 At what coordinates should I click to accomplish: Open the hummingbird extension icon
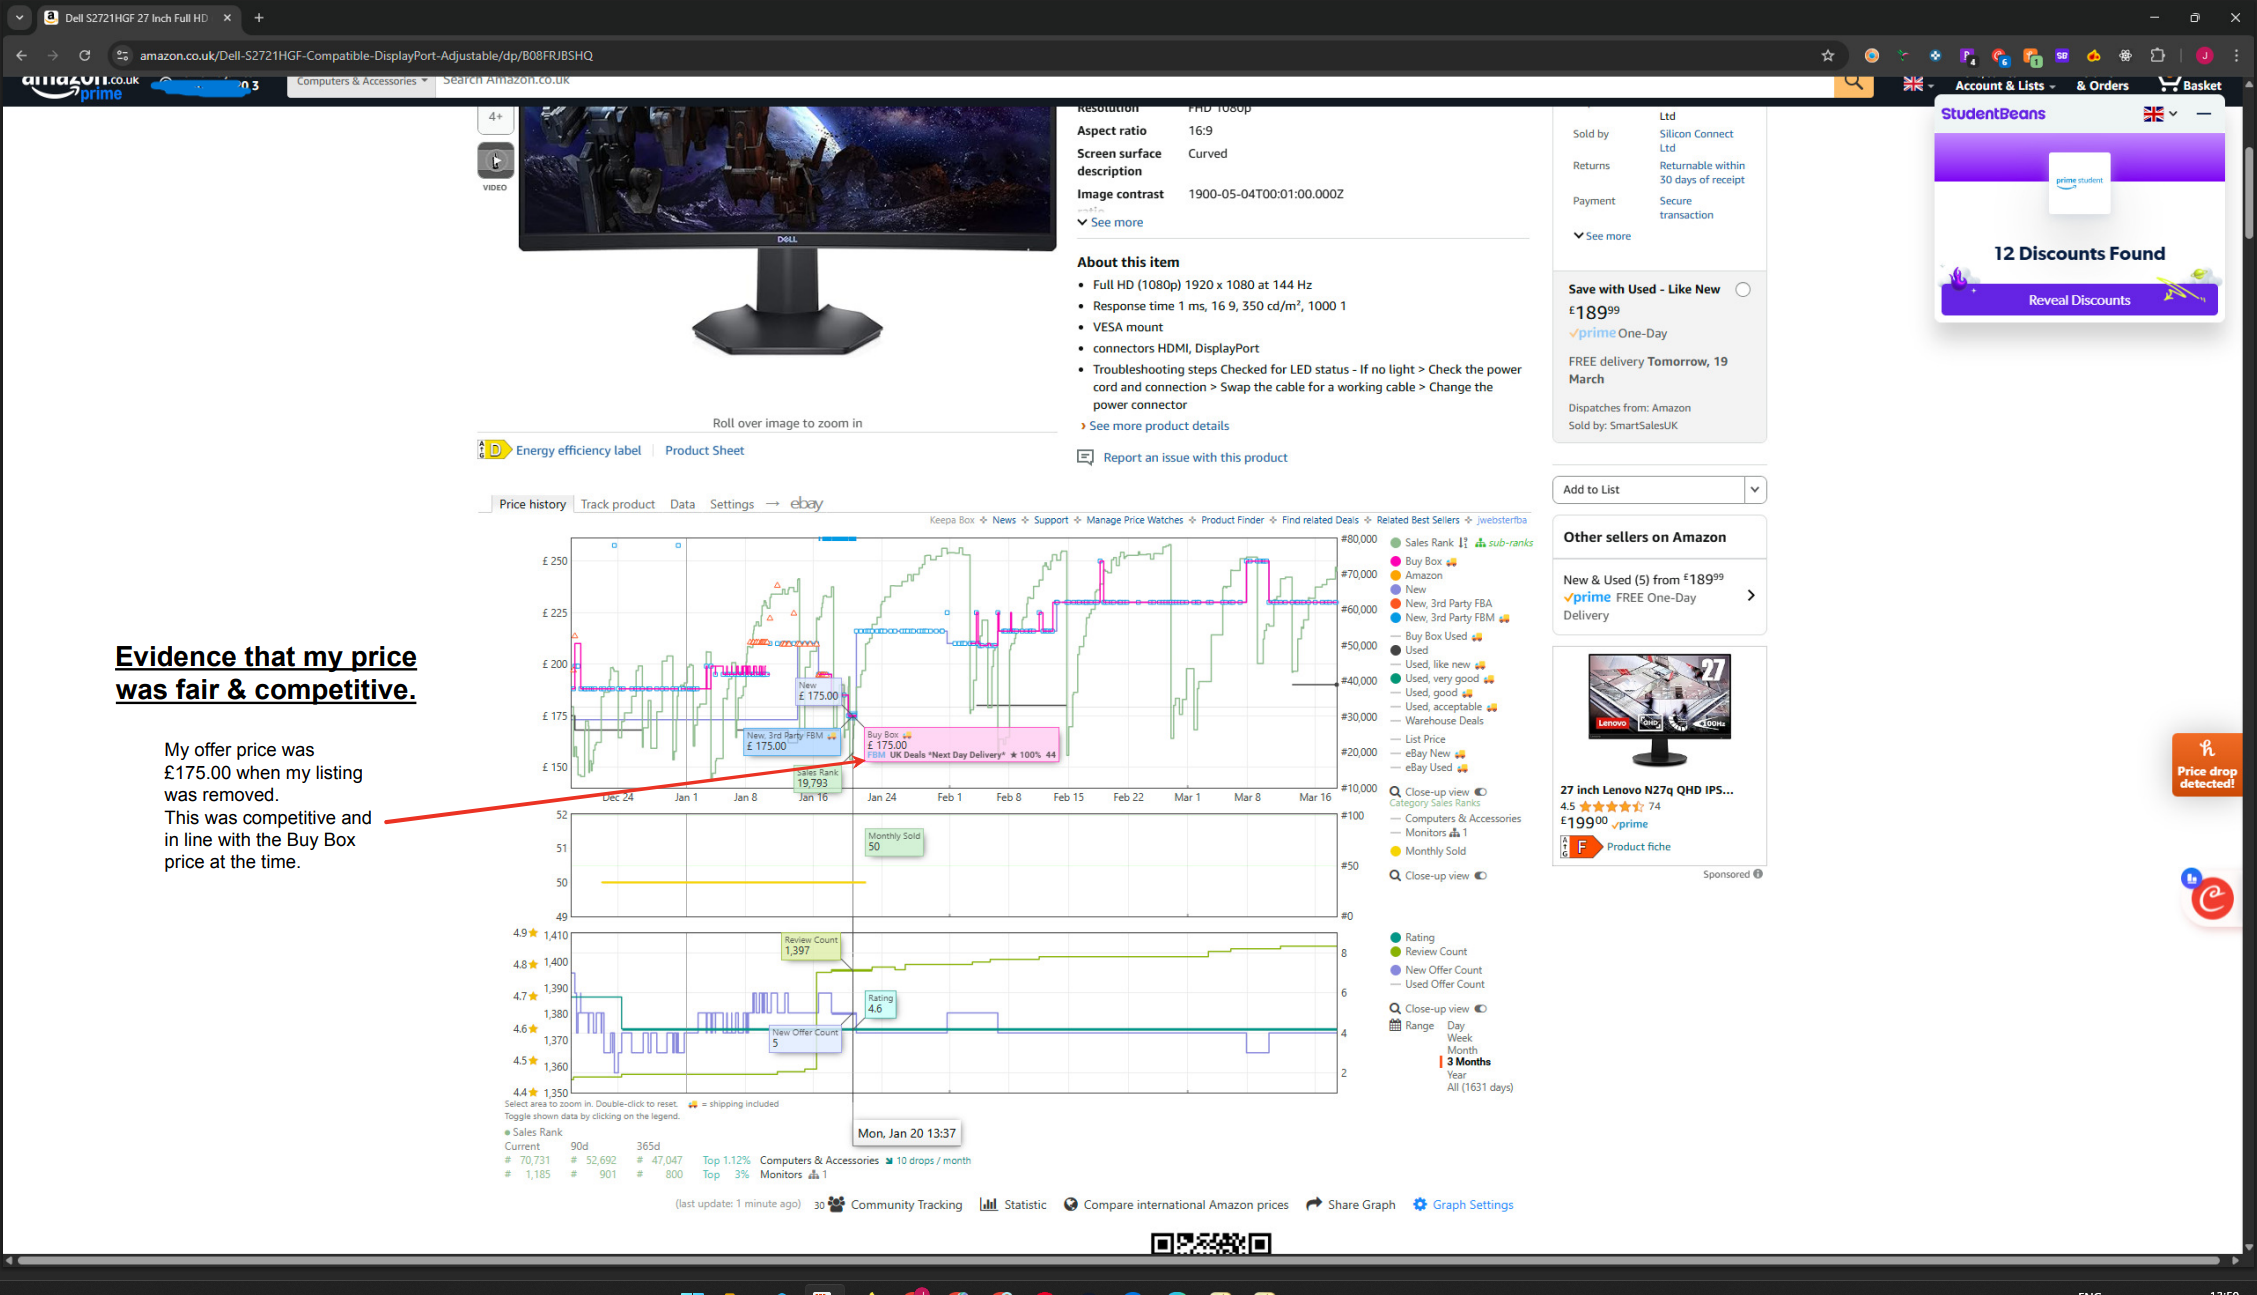(1903, 56)
